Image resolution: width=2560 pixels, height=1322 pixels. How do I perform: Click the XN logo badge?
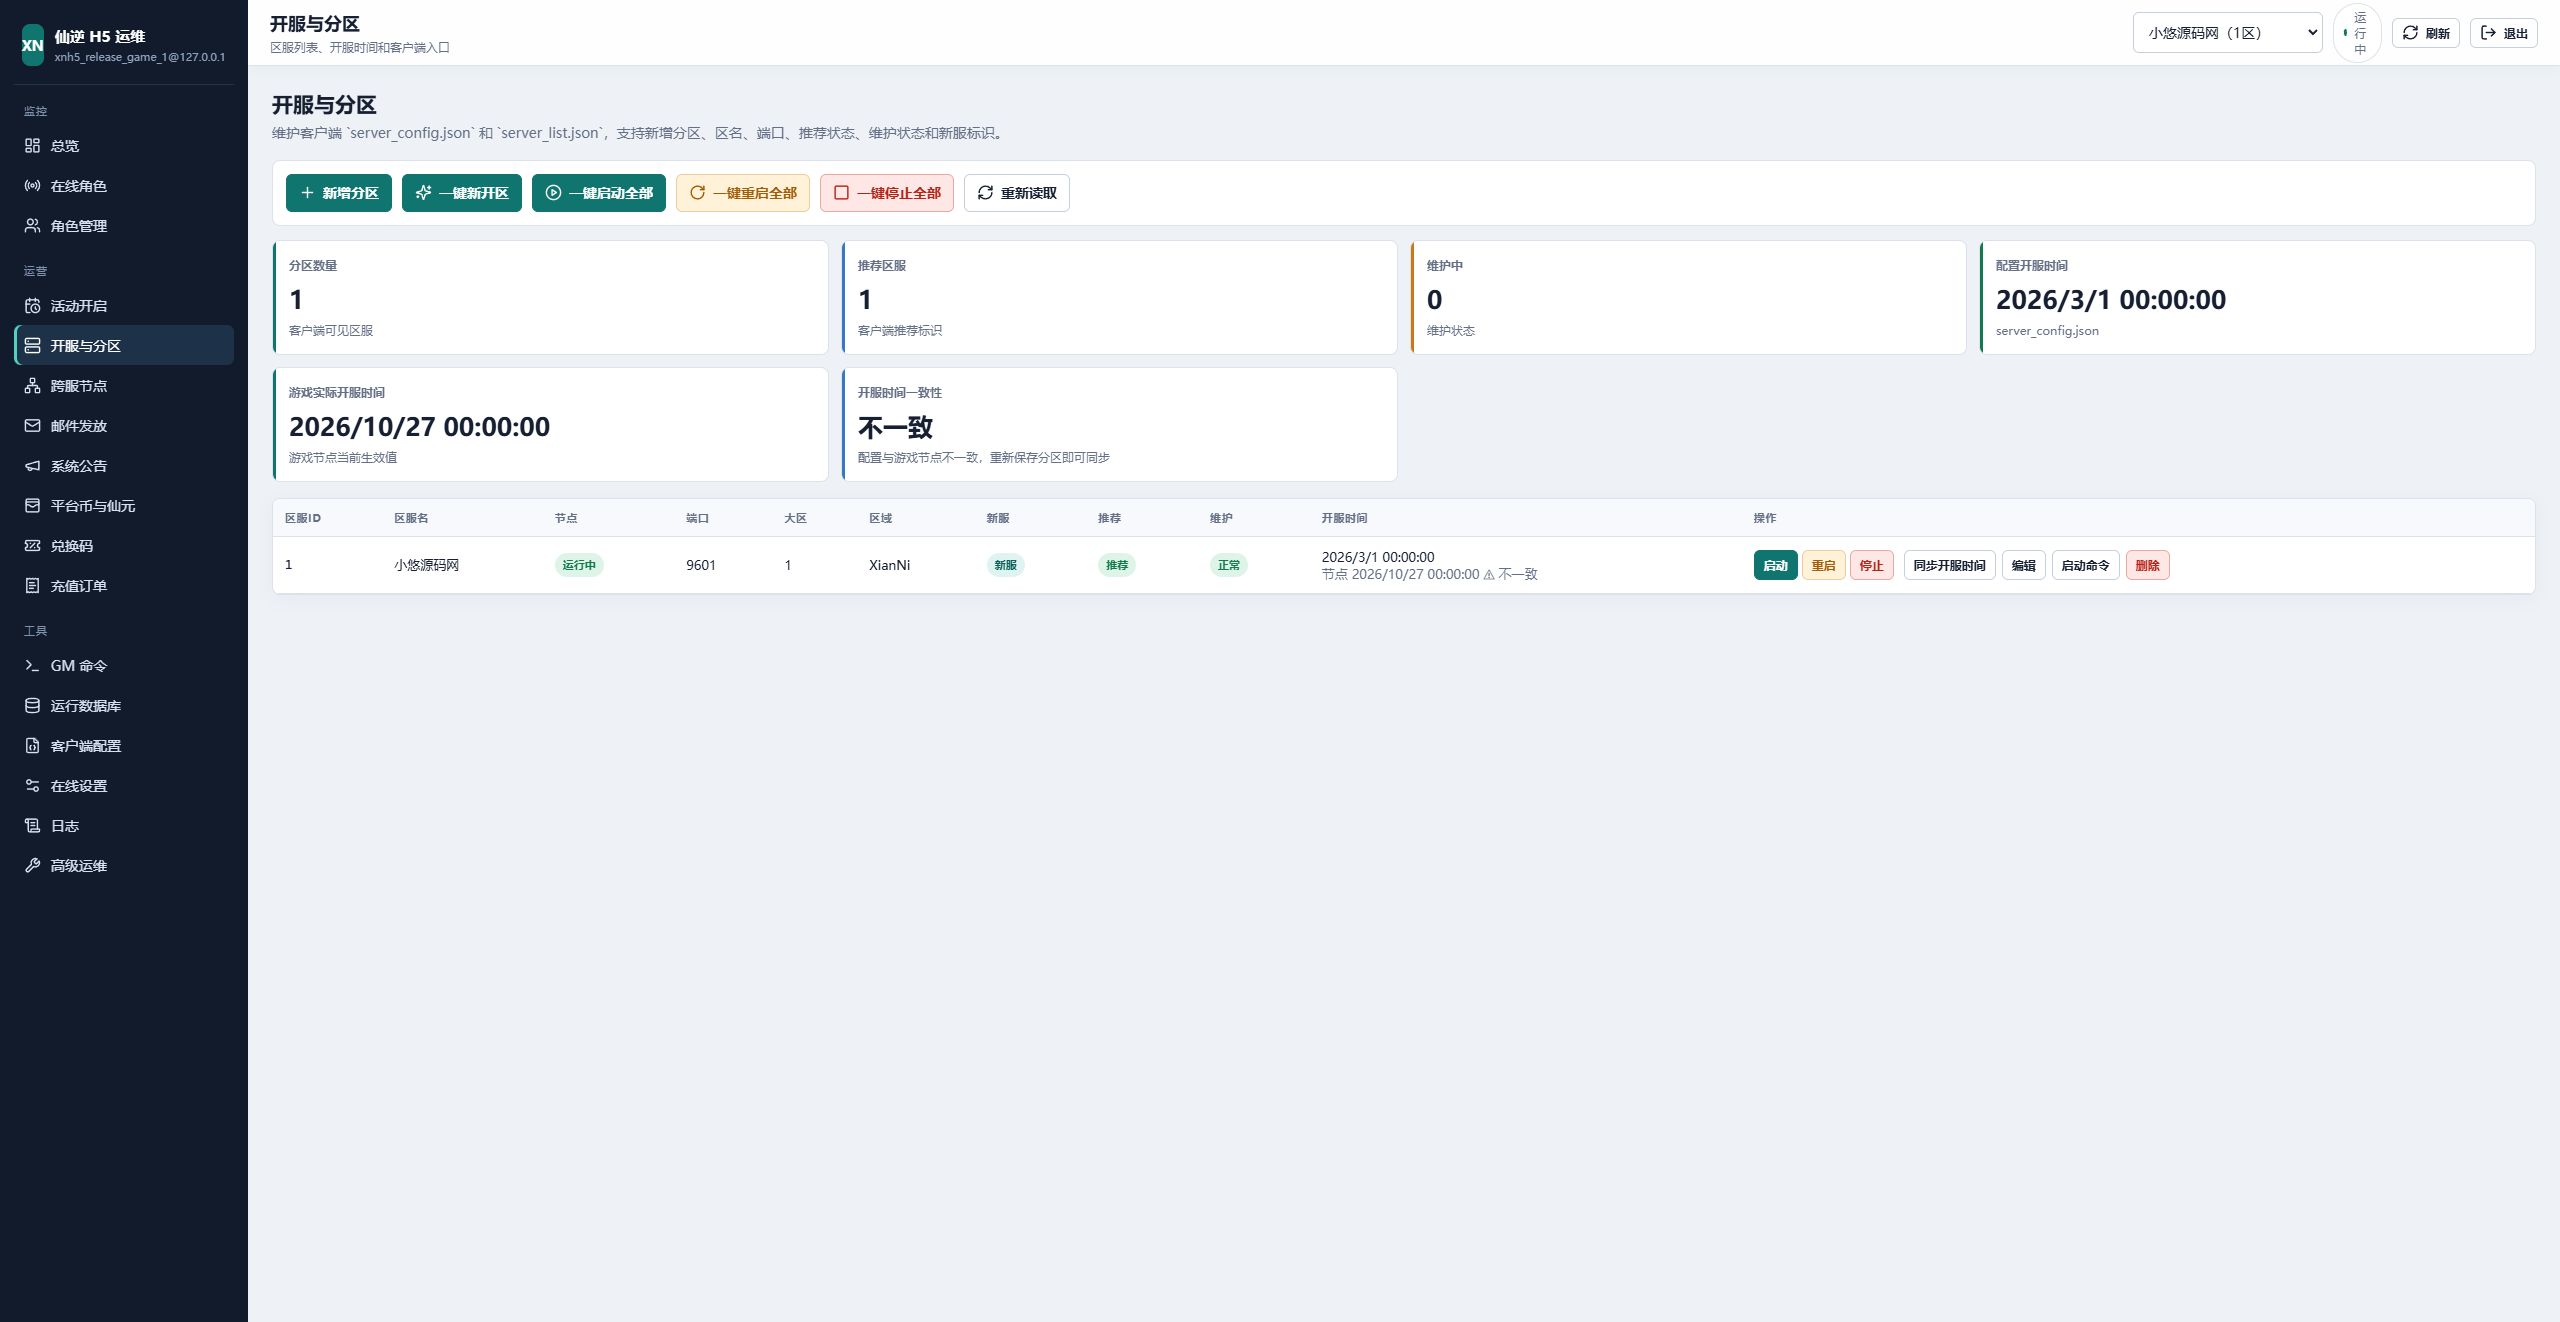point(33,45)
